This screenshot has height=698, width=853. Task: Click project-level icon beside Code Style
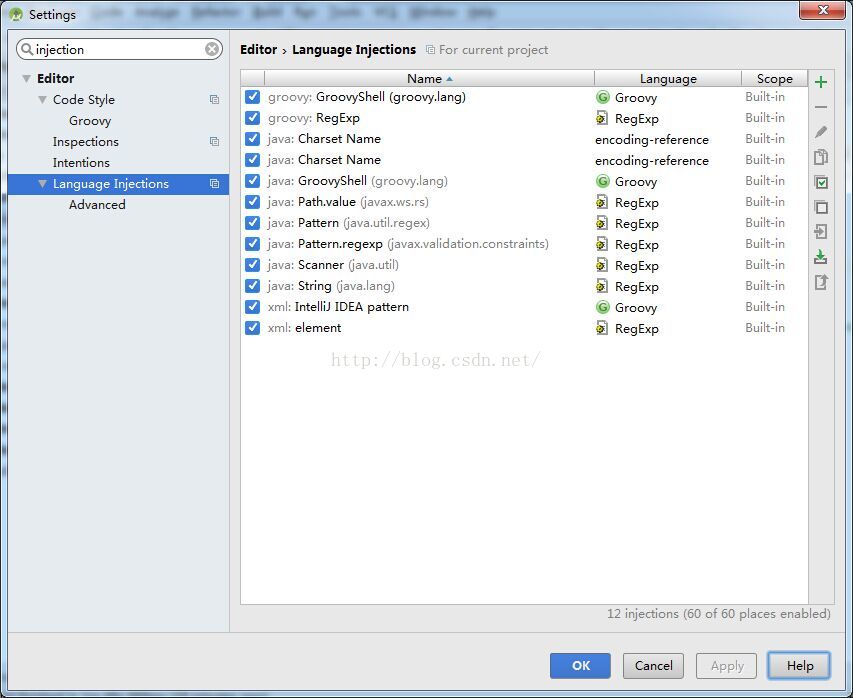pyautogui.click(x=214, y=100)
